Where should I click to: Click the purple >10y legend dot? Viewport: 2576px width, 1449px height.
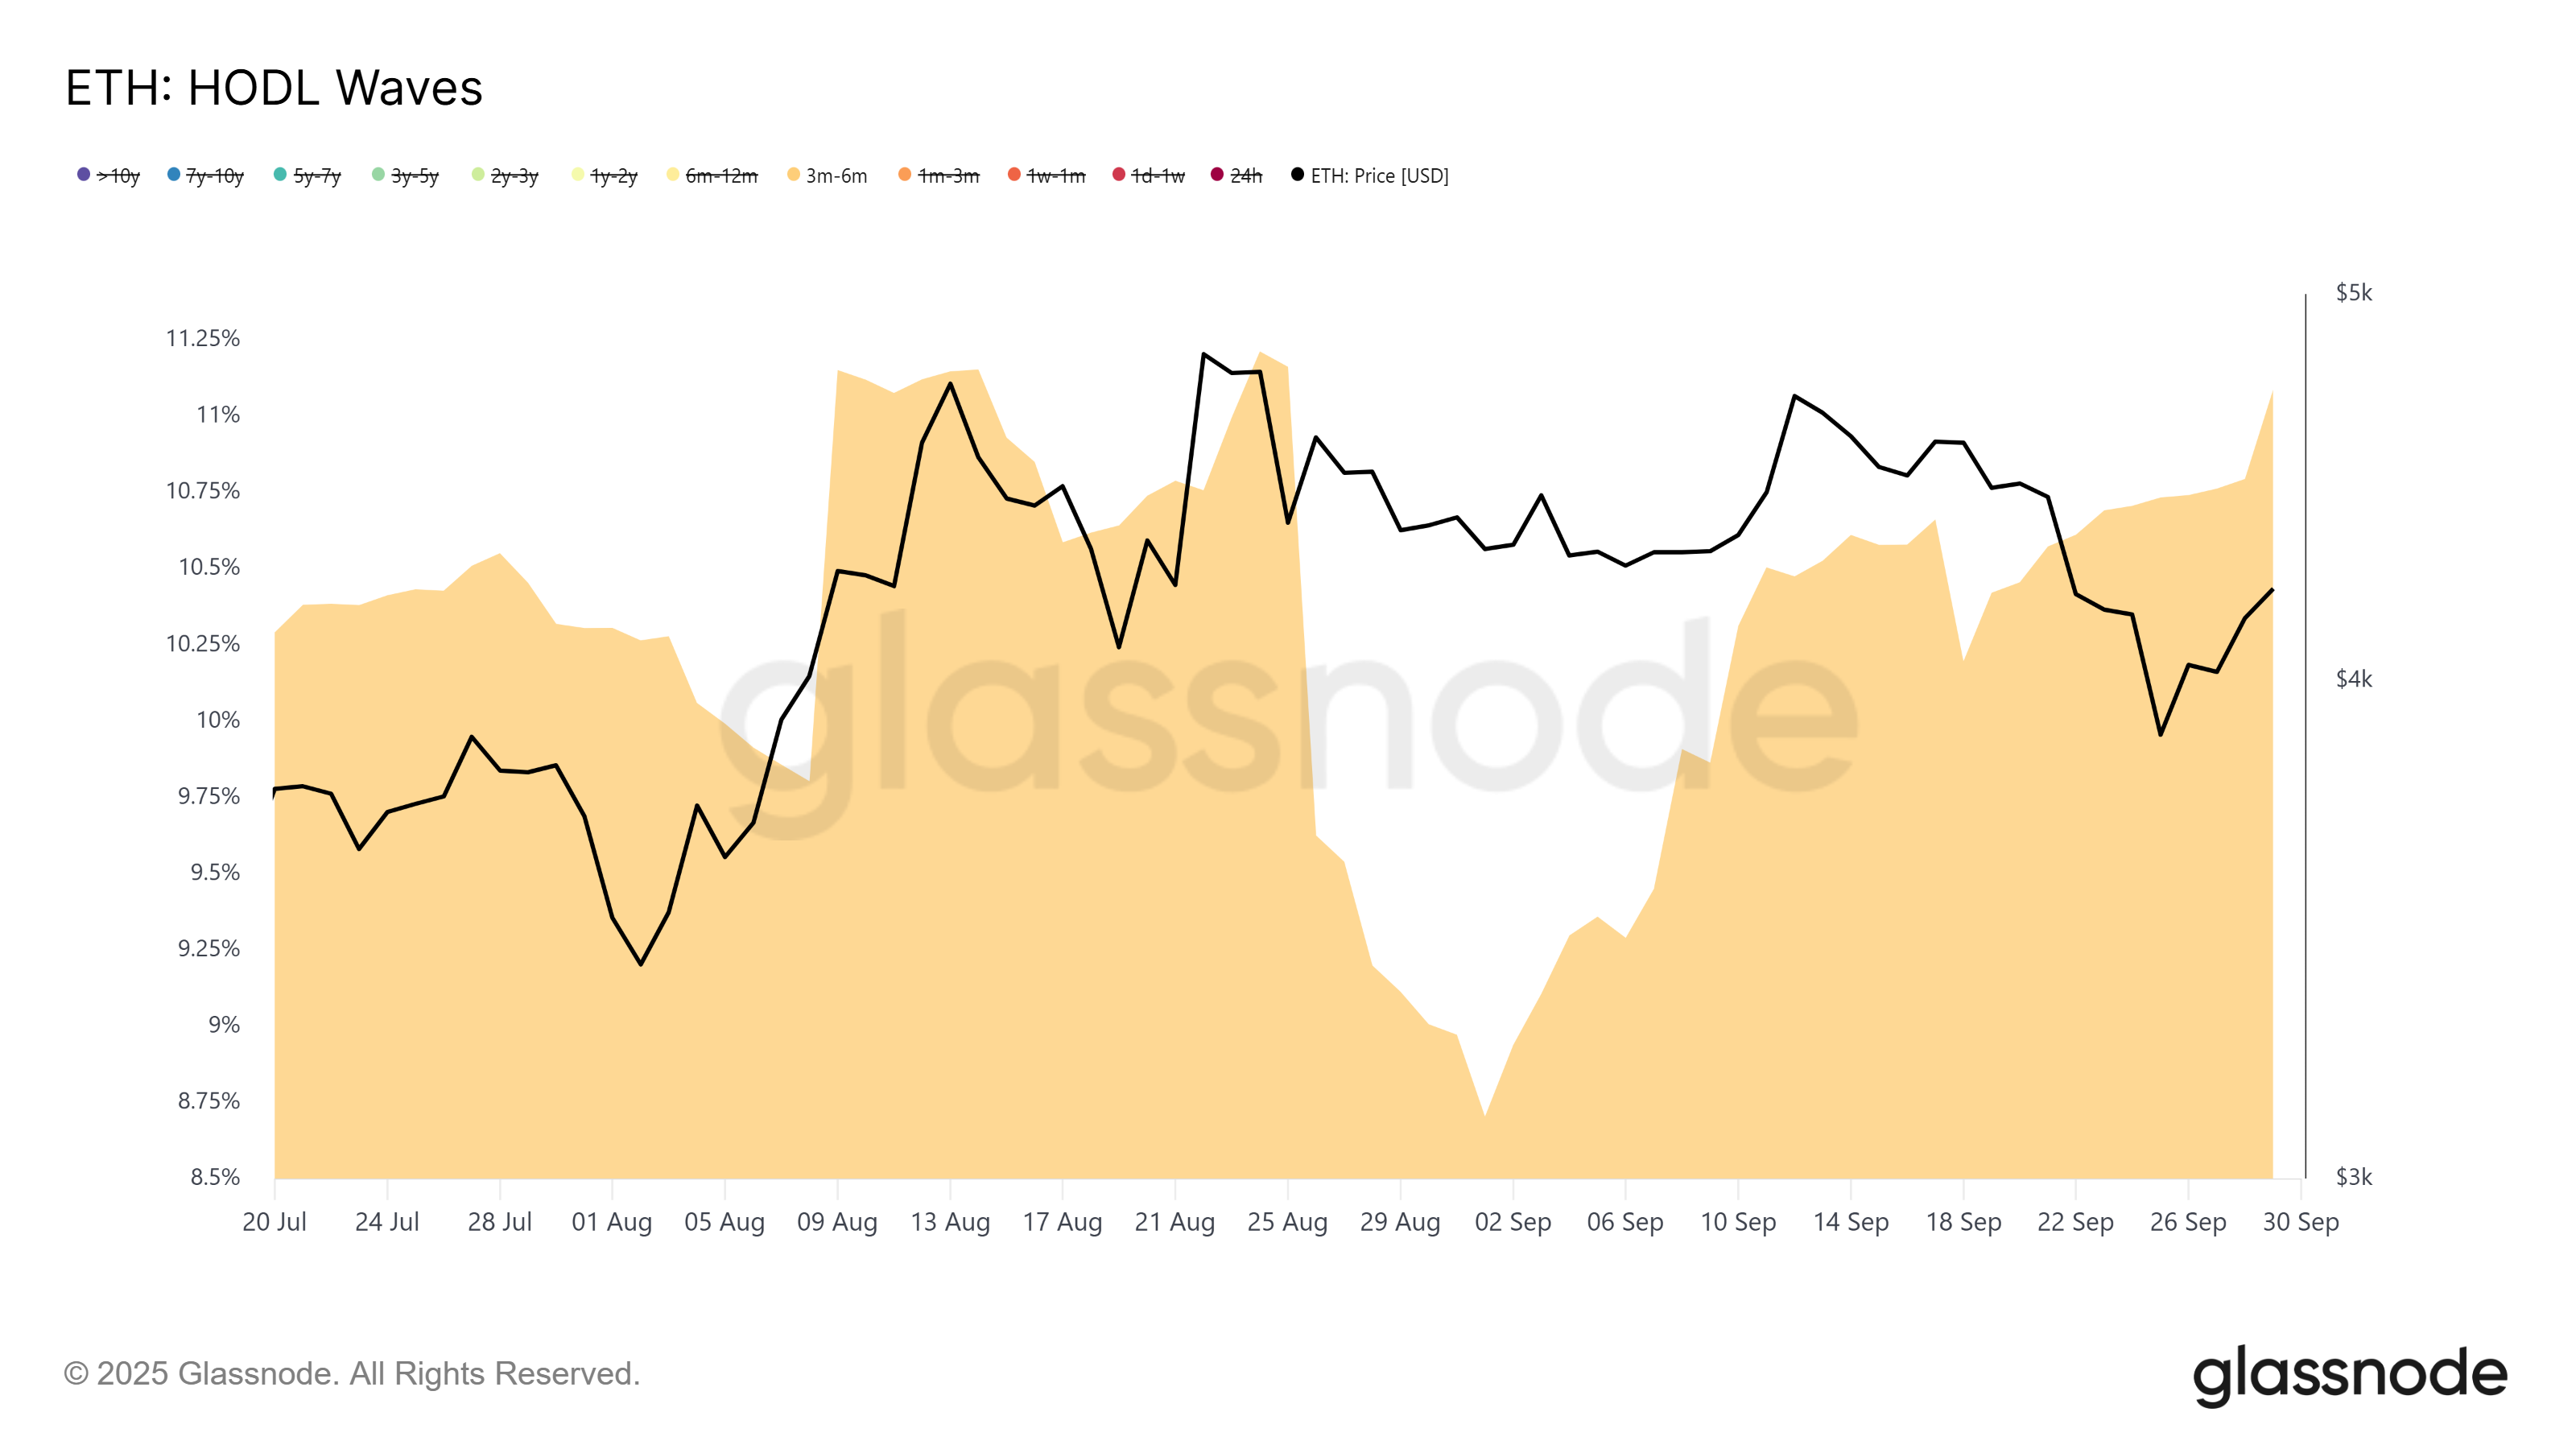84,175
